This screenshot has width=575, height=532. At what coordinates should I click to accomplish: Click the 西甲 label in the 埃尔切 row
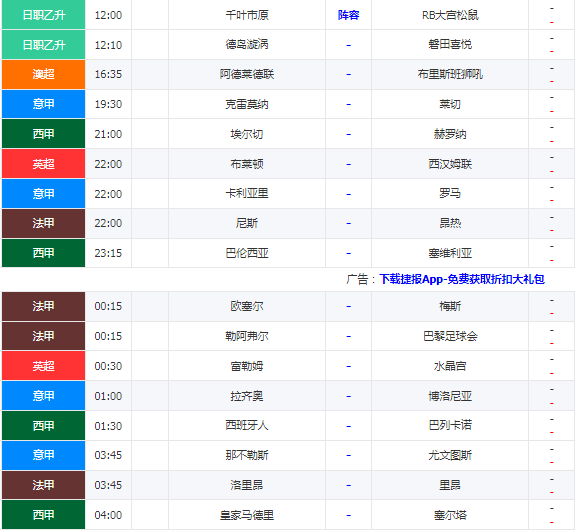(x=43, y=134)
